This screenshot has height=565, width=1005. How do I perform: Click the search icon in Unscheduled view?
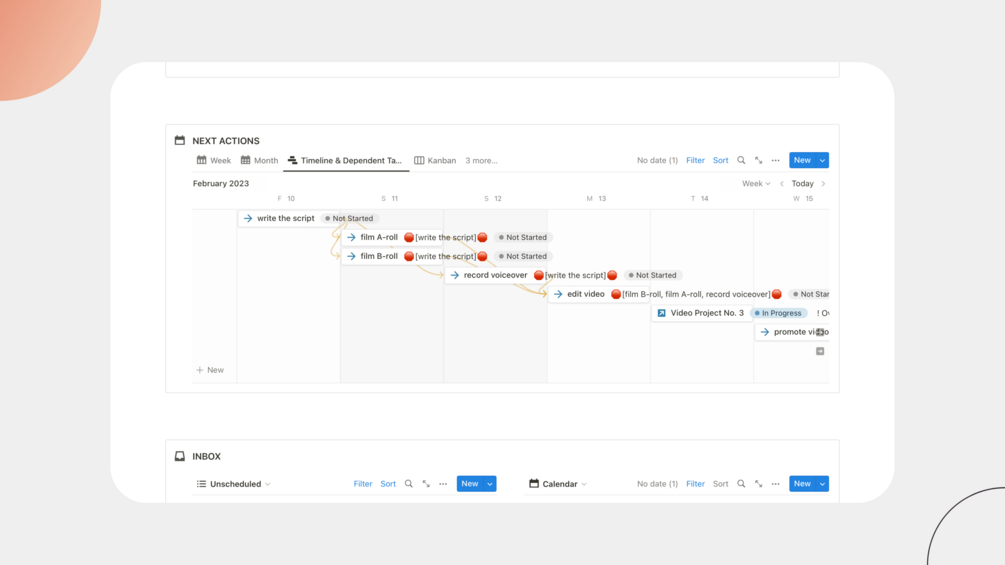click(x=408, y=484)
